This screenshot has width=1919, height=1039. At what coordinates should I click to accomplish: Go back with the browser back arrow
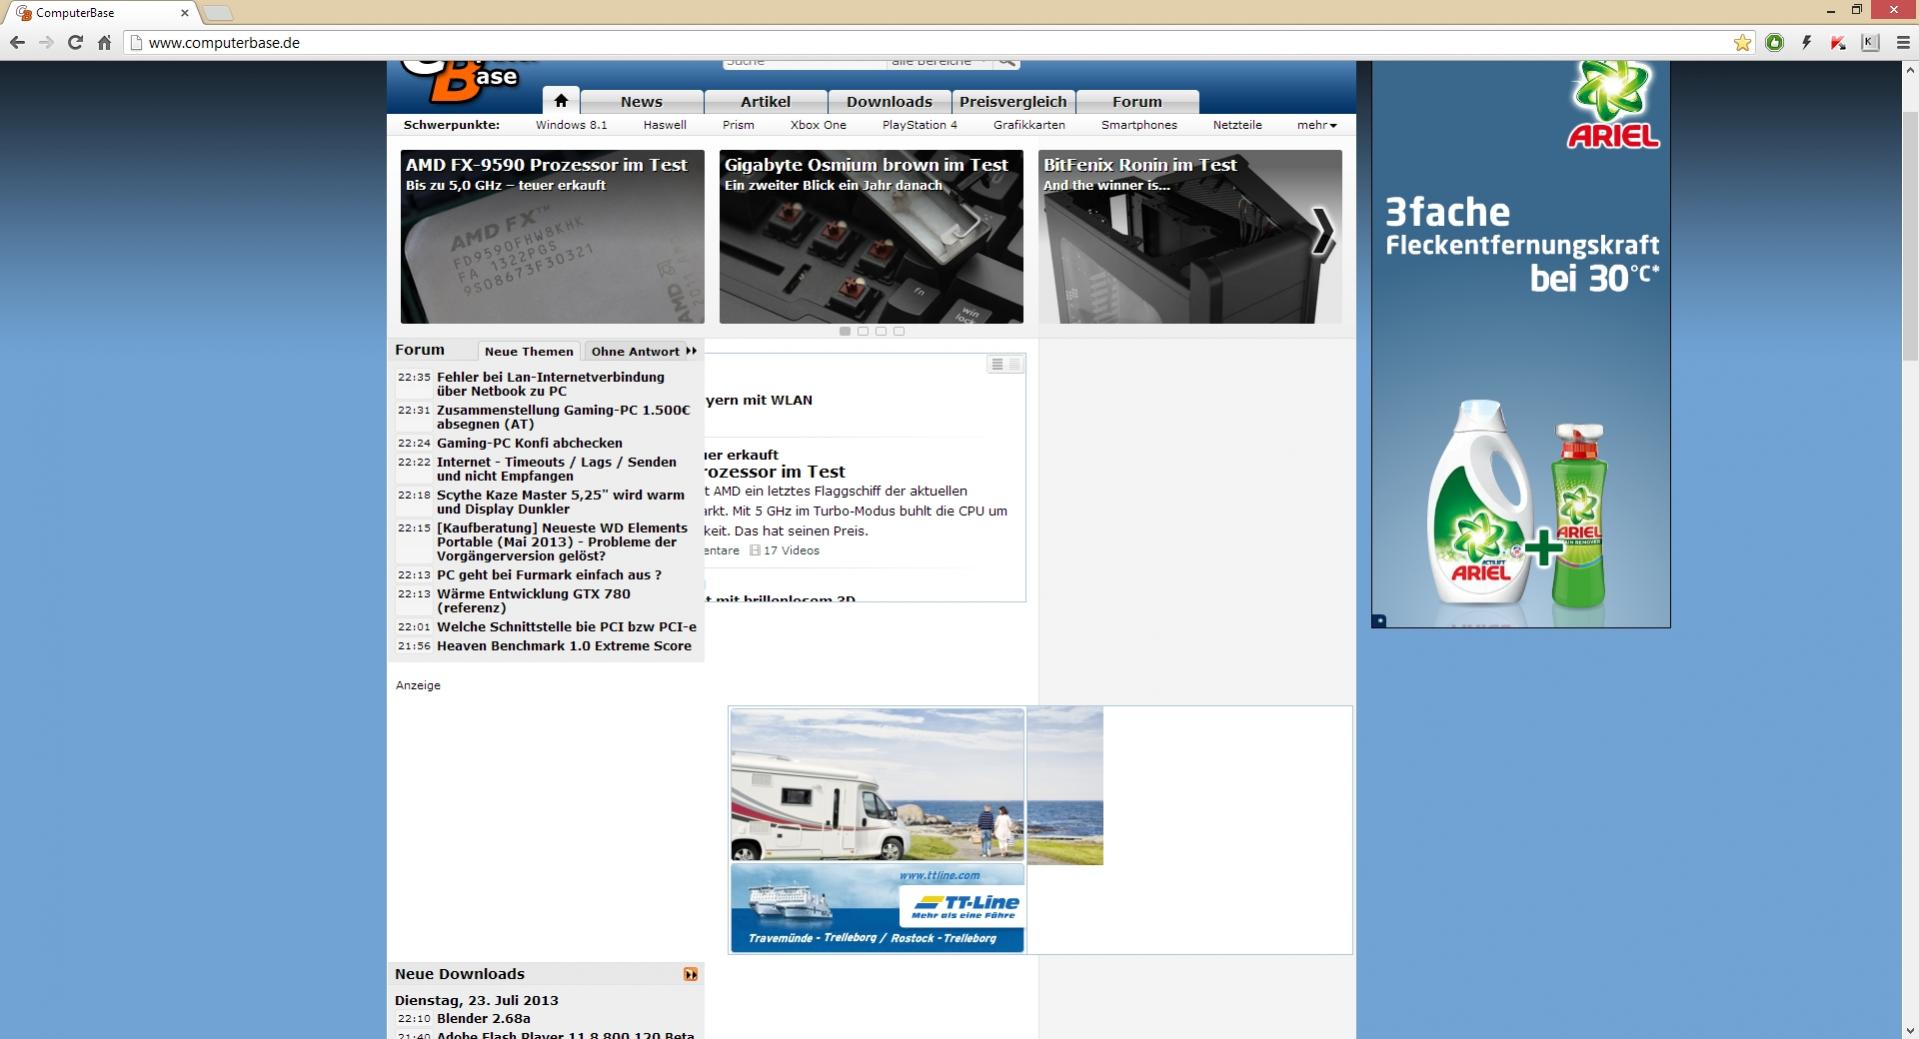pyautogui.click(x=17, y=42)
